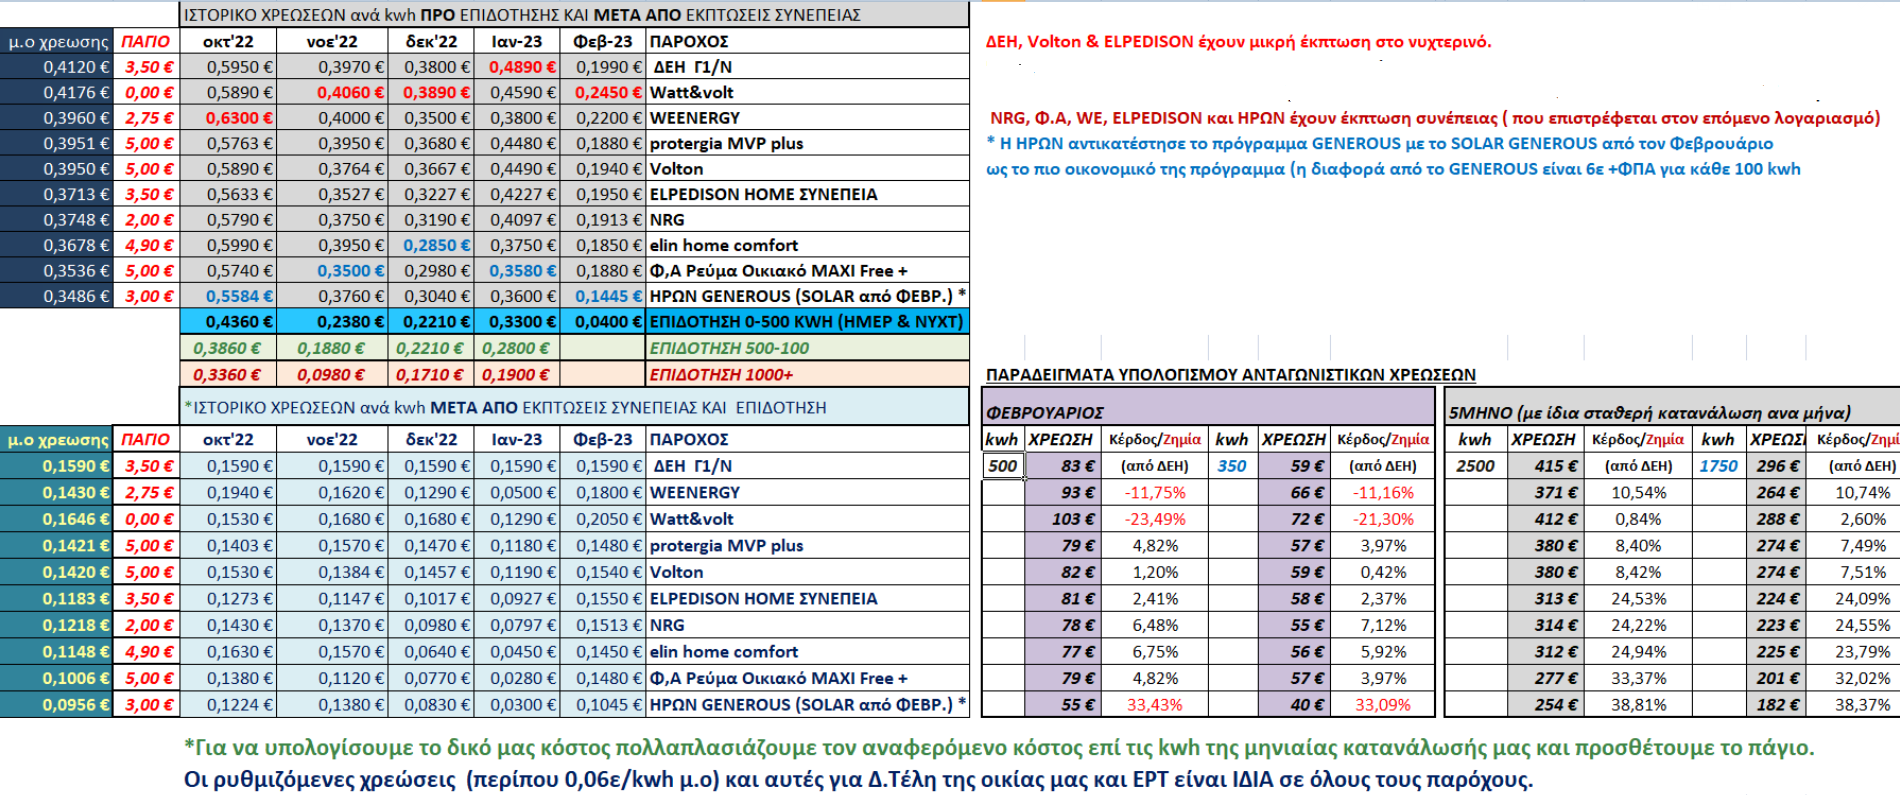Select the red 0,3360 € cell
1900x795 pixels.
(229, 375)
